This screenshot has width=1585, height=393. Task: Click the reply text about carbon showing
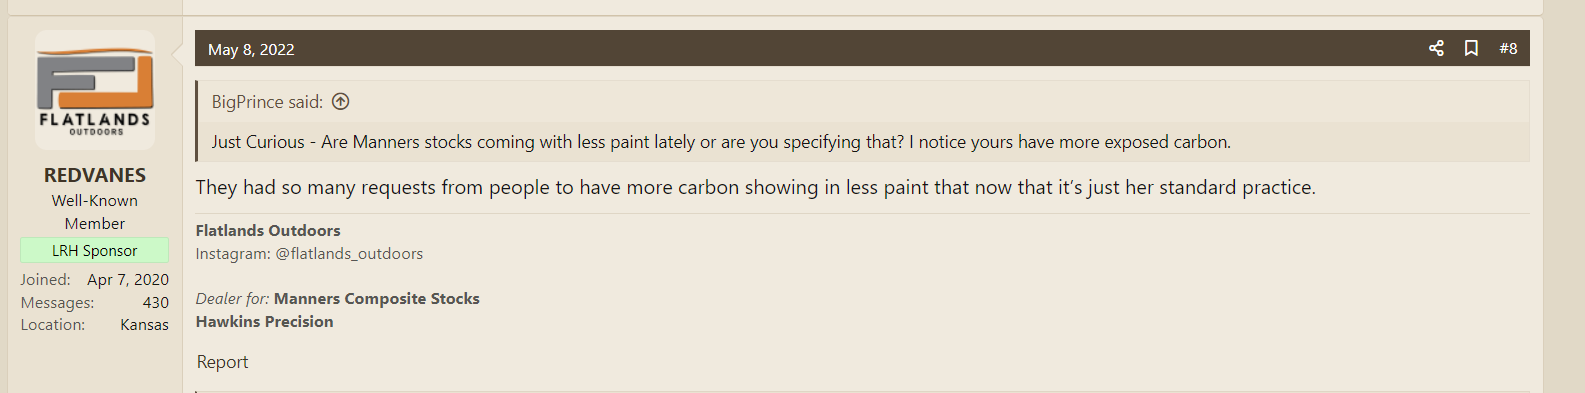click(756, 187)
